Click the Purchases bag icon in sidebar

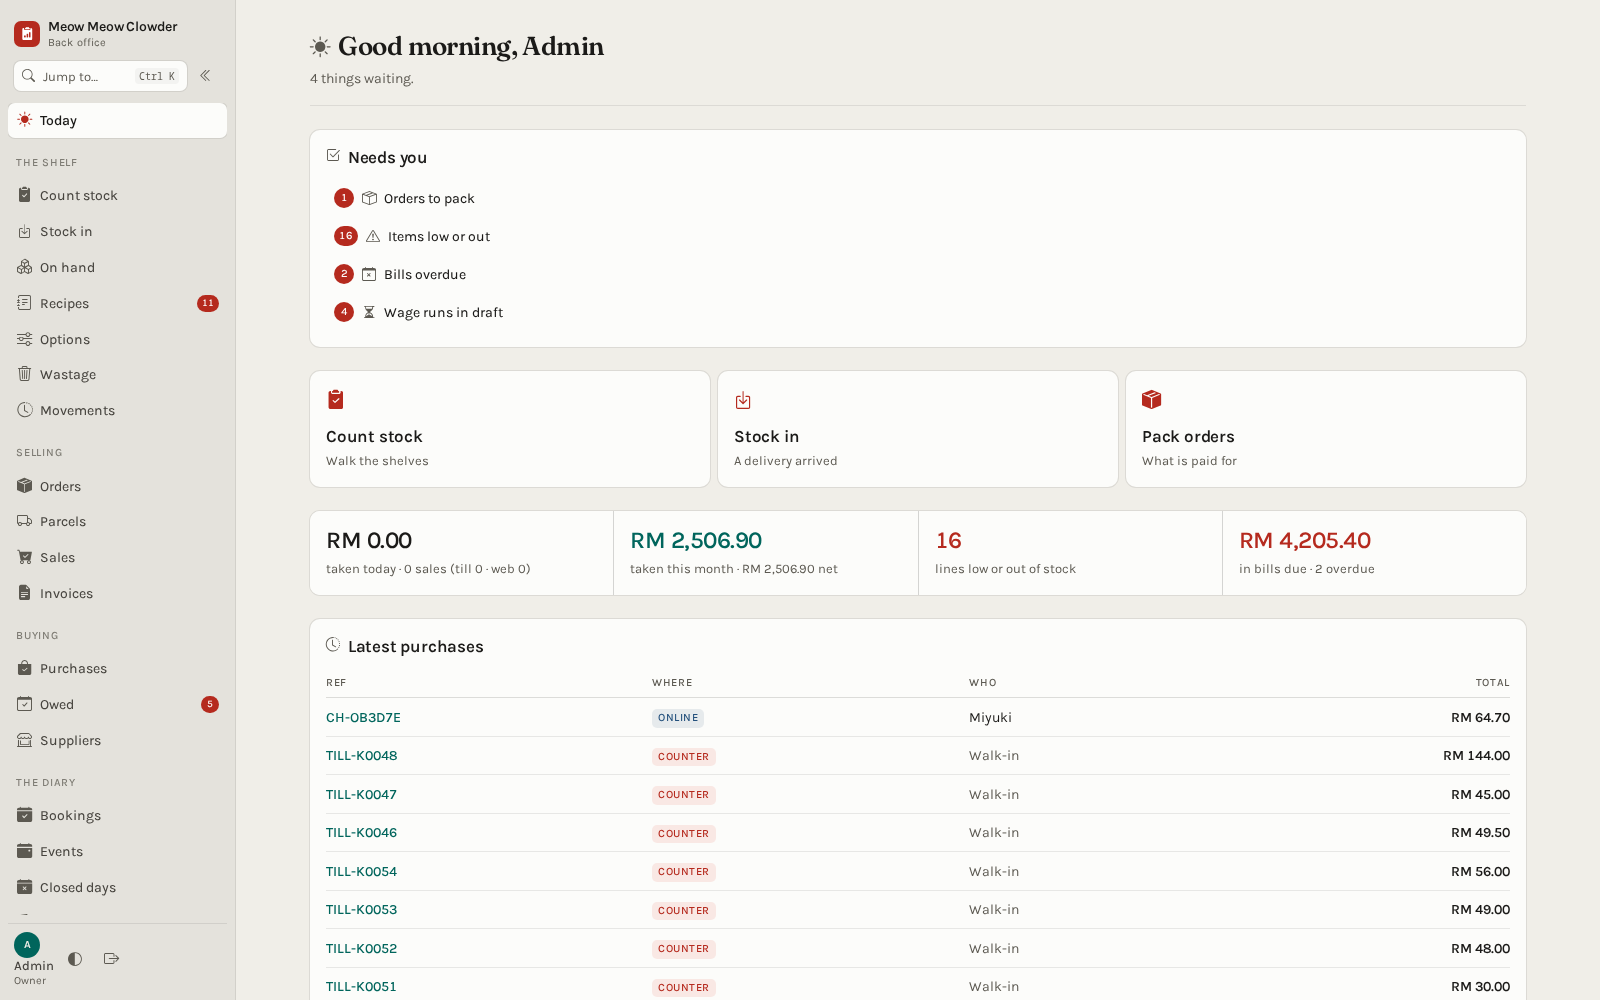(x=25, y=668)
